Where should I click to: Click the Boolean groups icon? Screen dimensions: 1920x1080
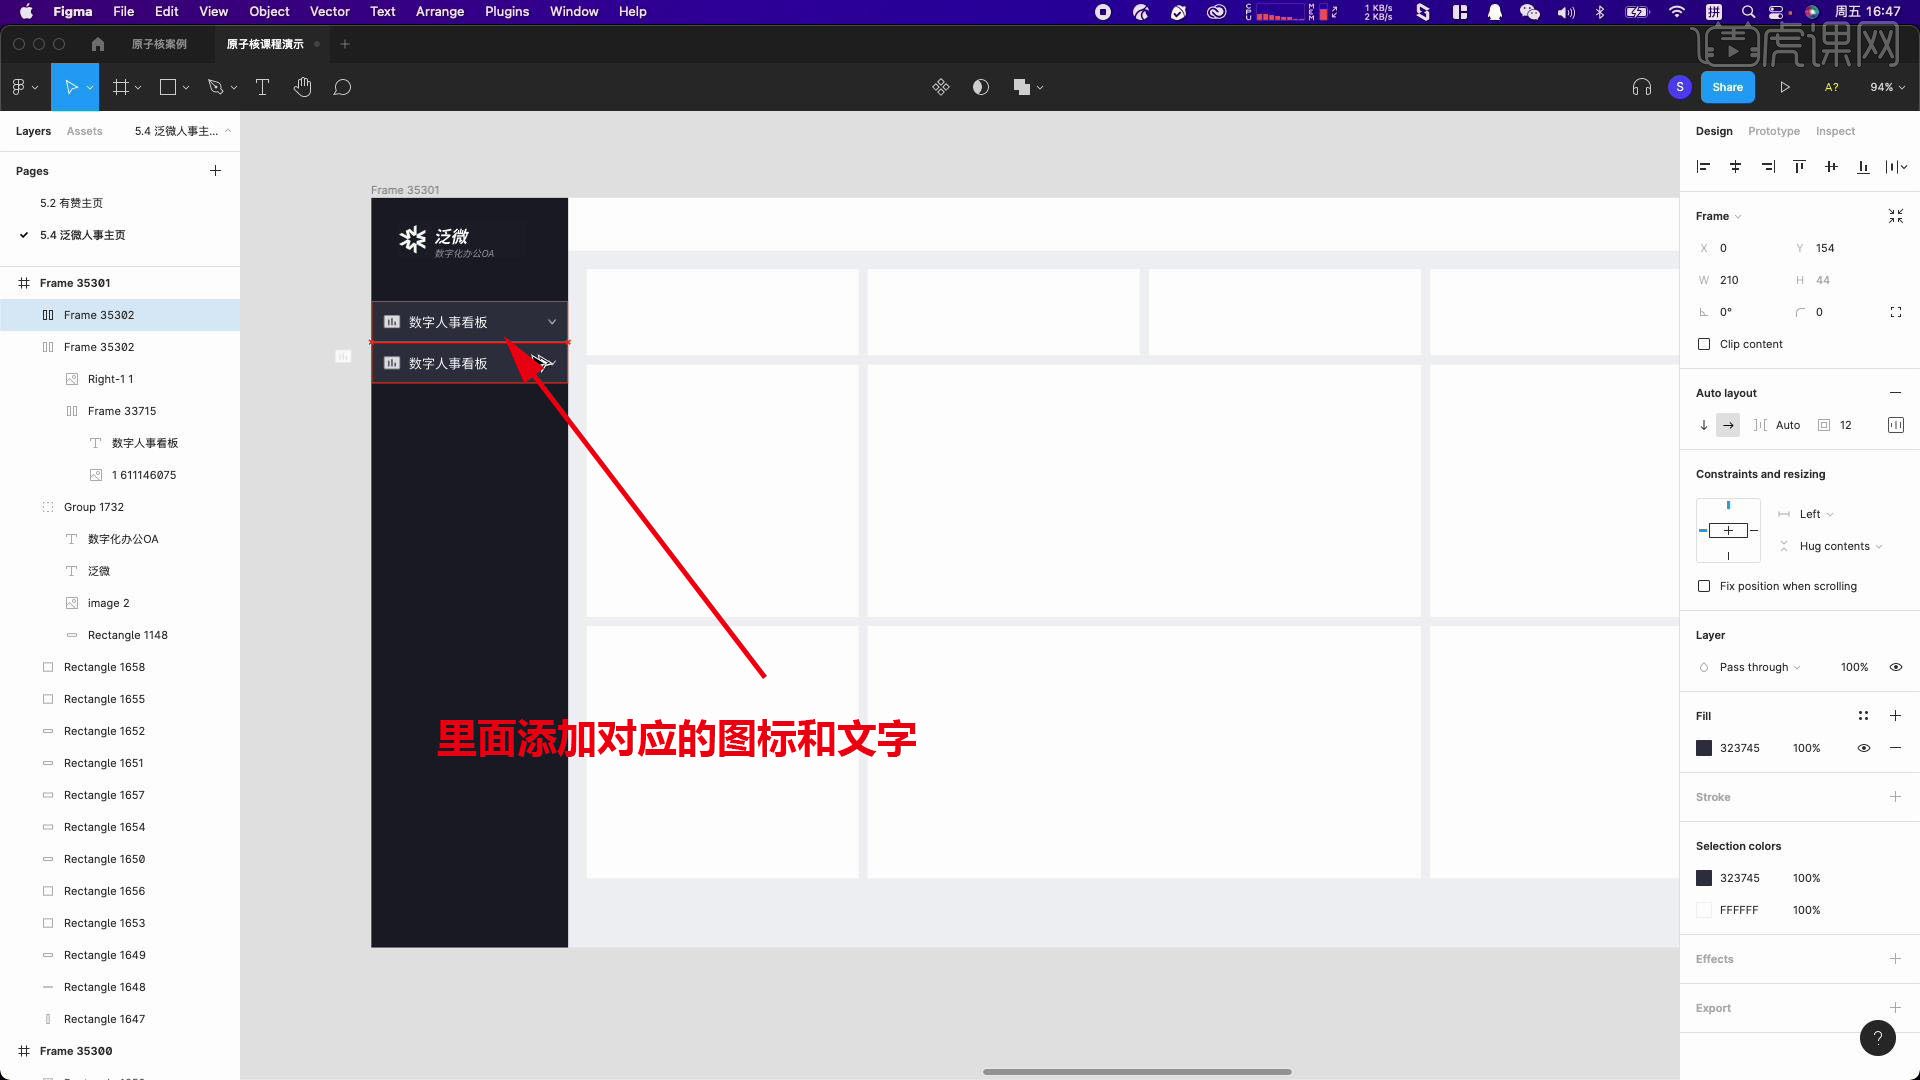pos(1021,87)
